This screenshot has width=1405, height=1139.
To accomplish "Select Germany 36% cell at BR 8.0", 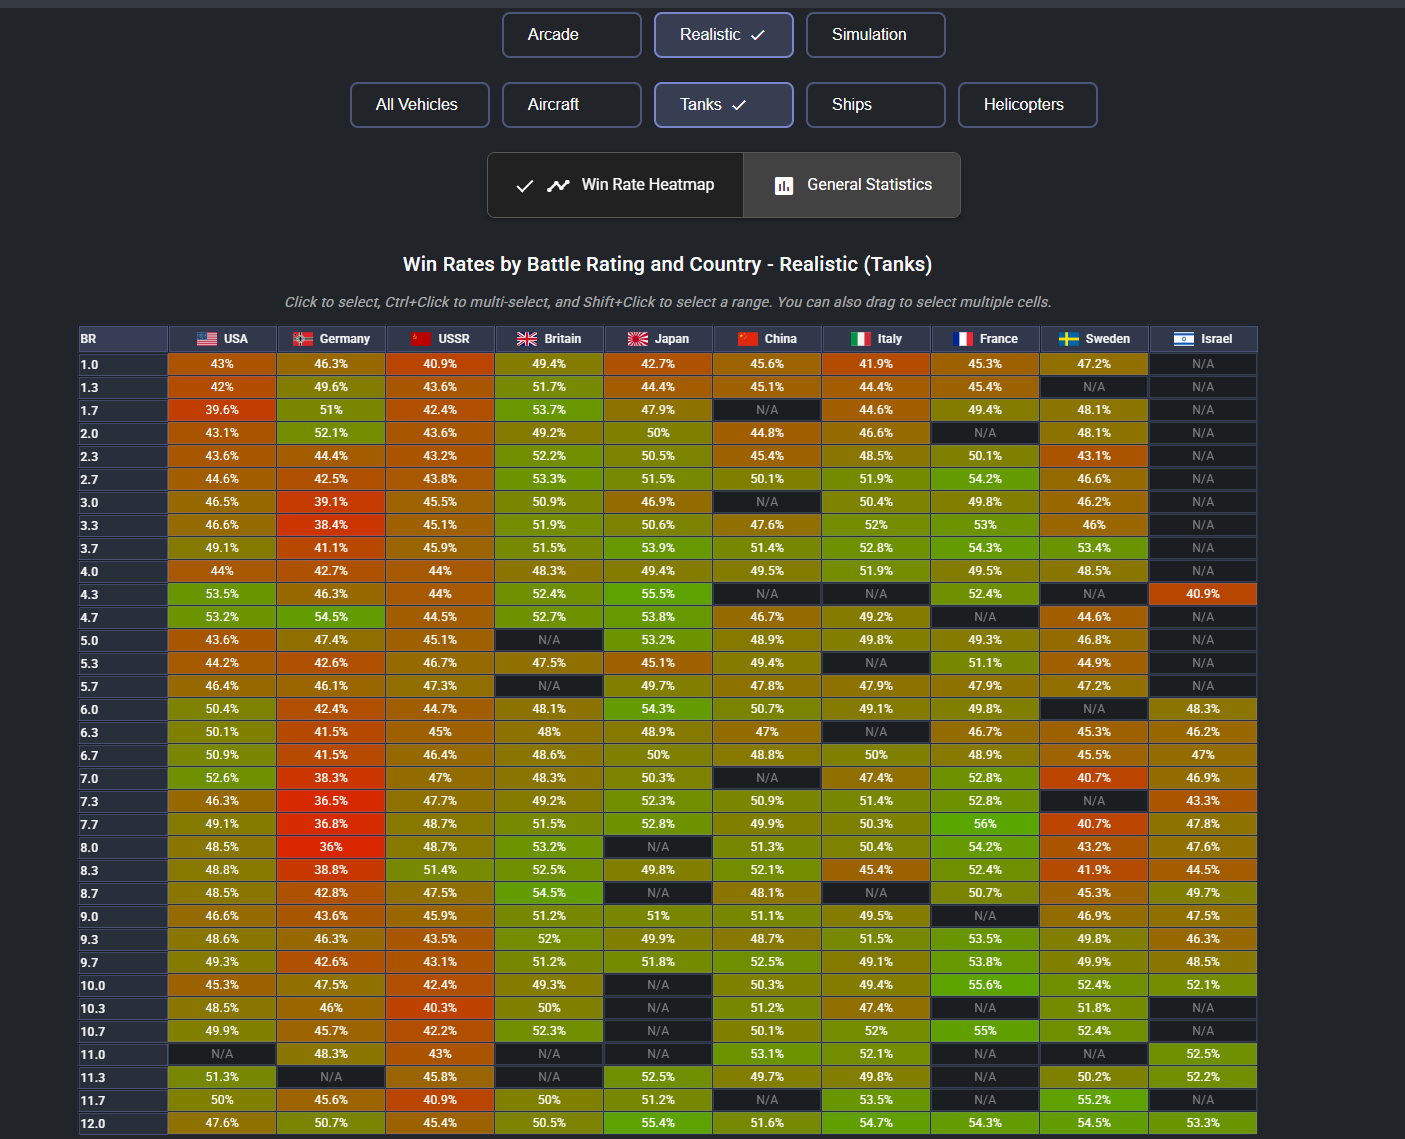I will click(x=331, y=847).
